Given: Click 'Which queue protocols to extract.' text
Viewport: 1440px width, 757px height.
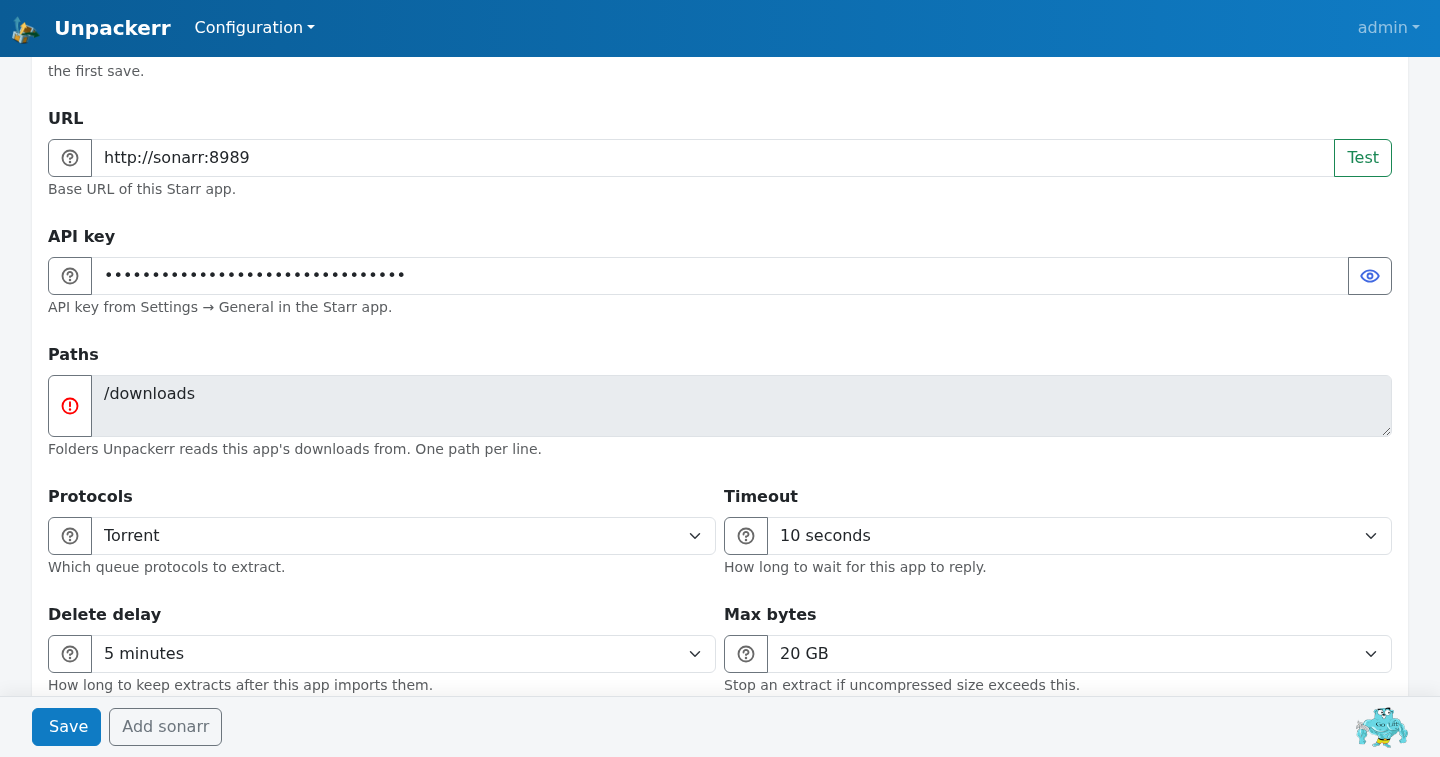Looking at the screenshot, I should pyautogui.click(x=167, y=567).
